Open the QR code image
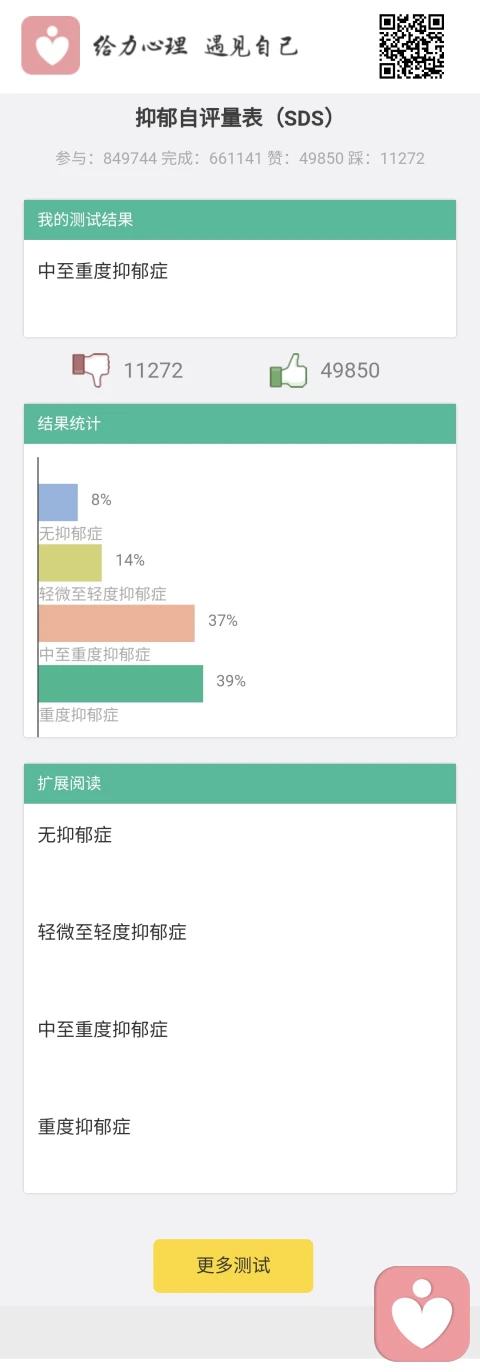This screenshot has height=1372, width=480. coord(411,46)
